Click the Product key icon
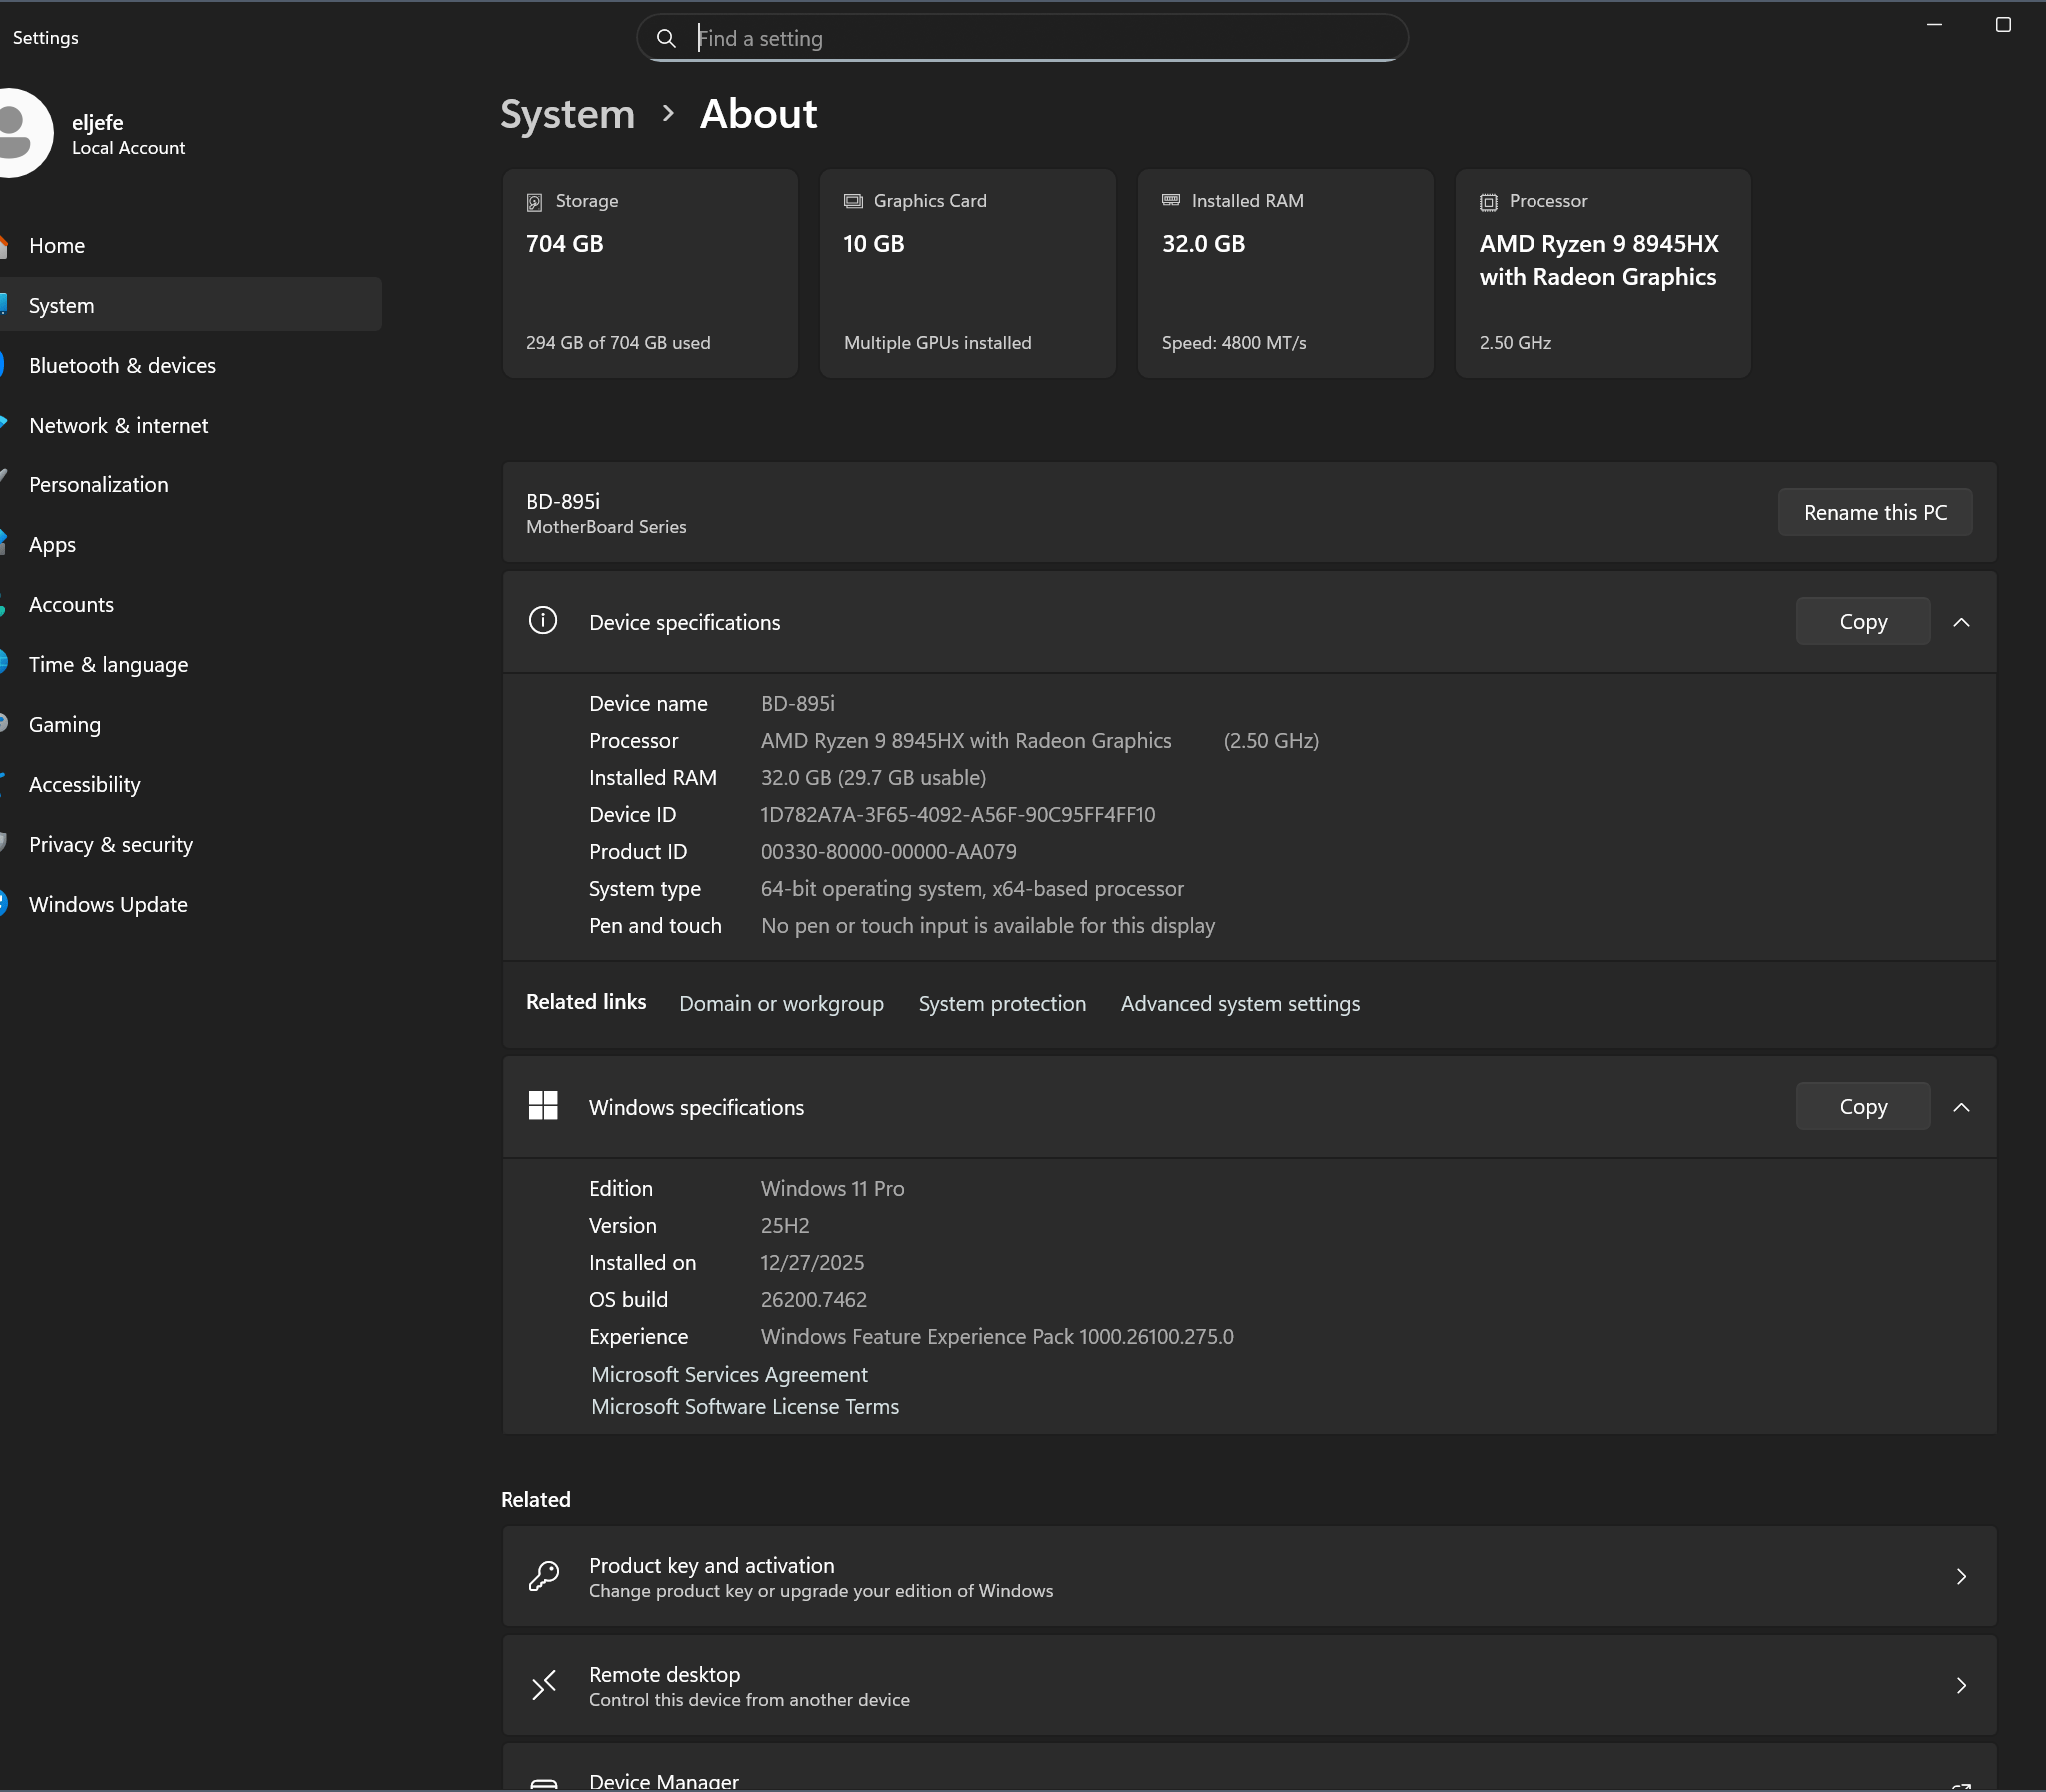2046x1792 pixels. pos(544,1576)
